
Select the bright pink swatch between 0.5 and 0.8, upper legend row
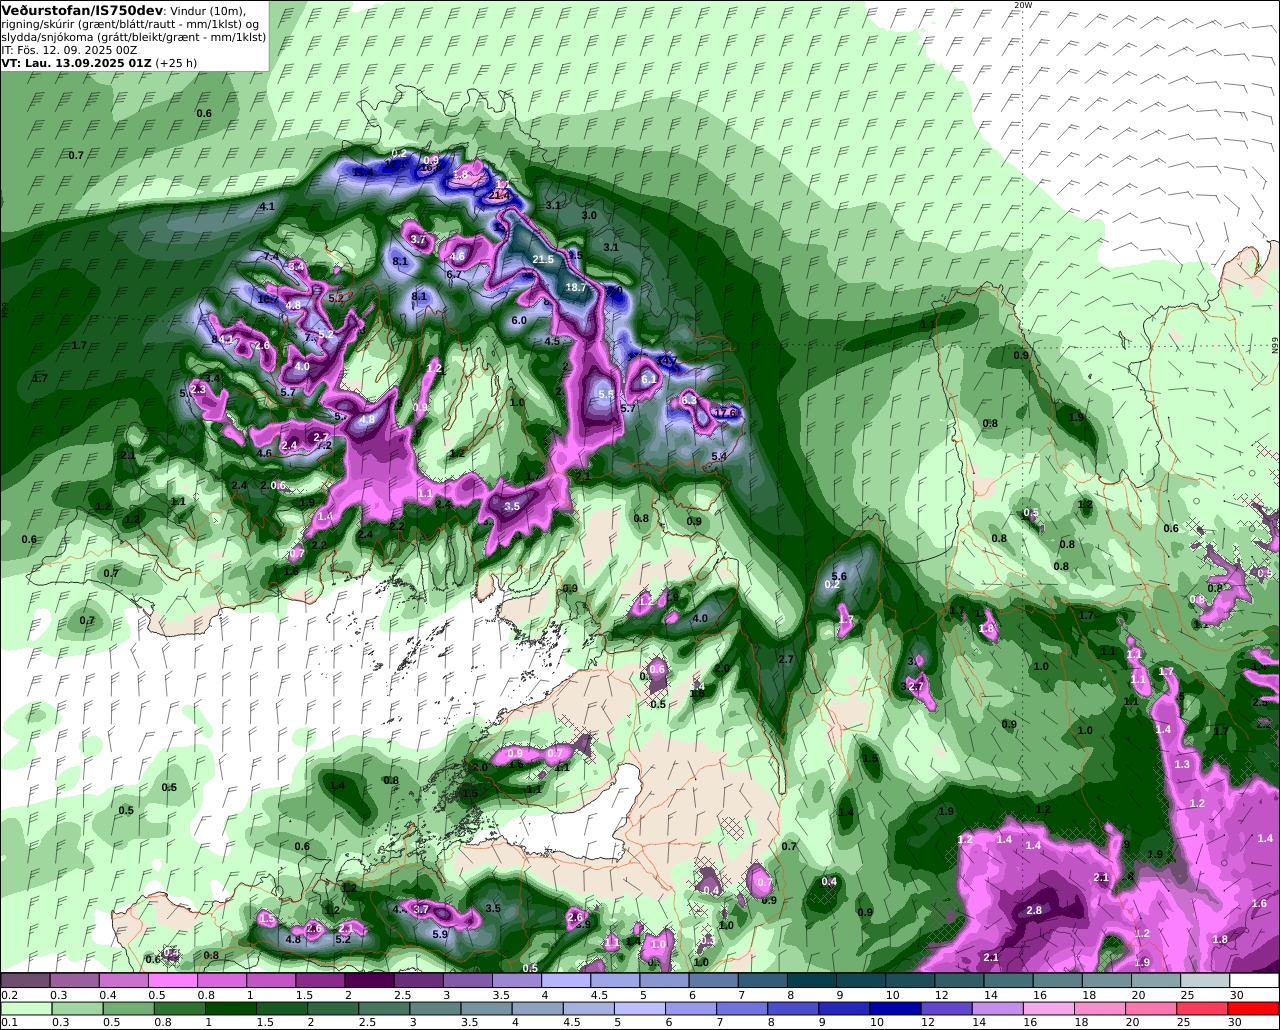coord(172,981)
